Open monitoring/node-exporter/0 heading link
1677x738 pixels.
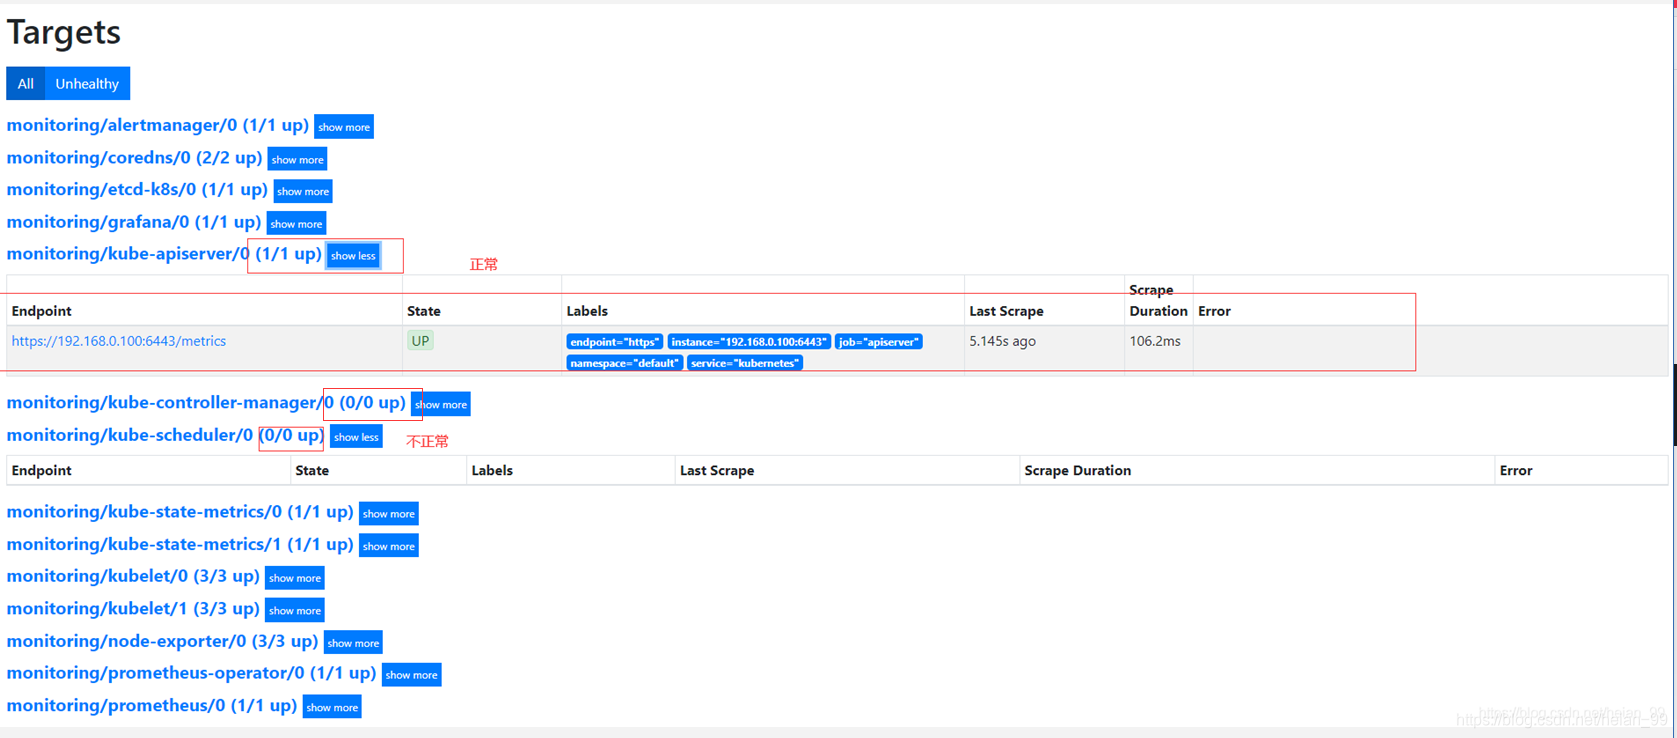(x=162, y=641)
